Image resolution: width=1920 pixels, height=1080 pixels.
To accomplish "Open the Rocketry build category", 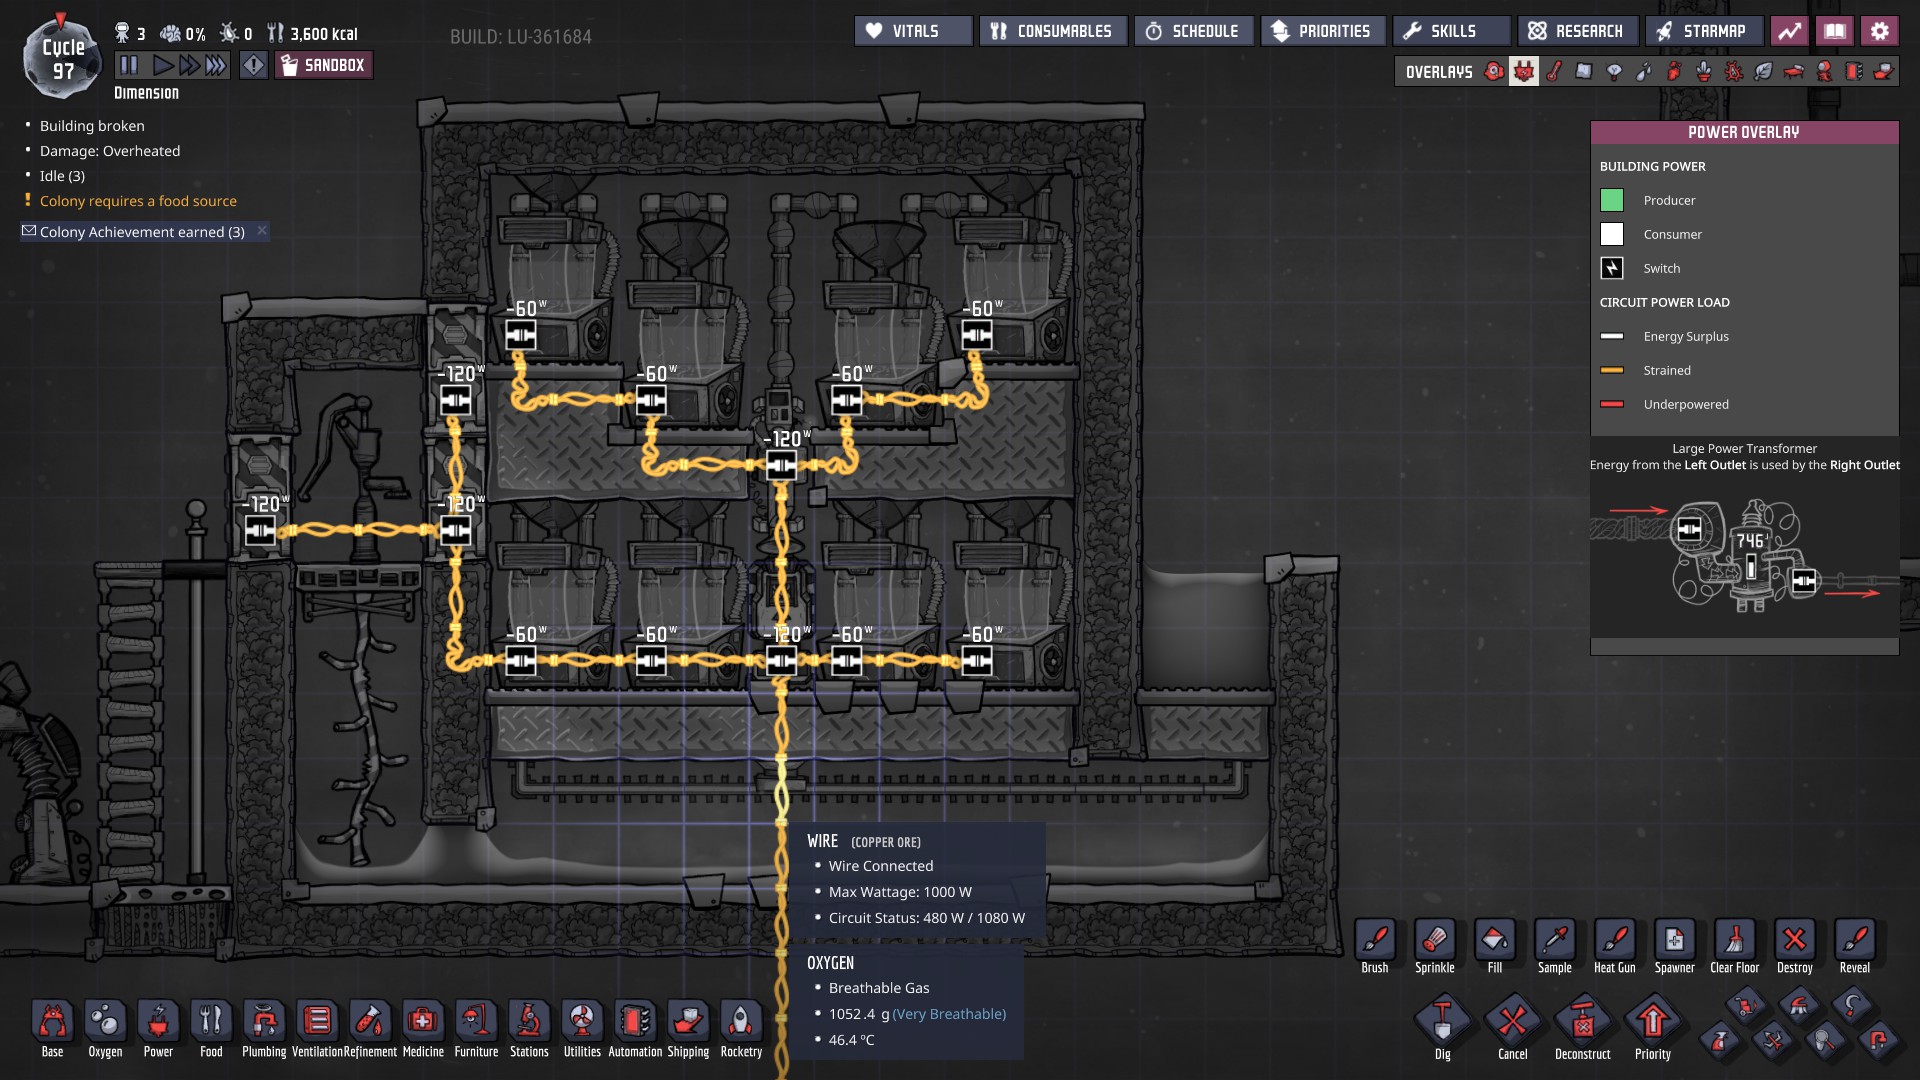I will coord(741,1022).
